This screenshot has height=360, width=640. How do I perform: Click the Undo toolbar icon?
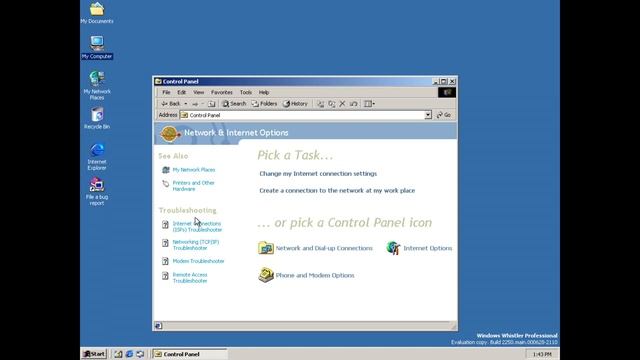pos(353,104)
